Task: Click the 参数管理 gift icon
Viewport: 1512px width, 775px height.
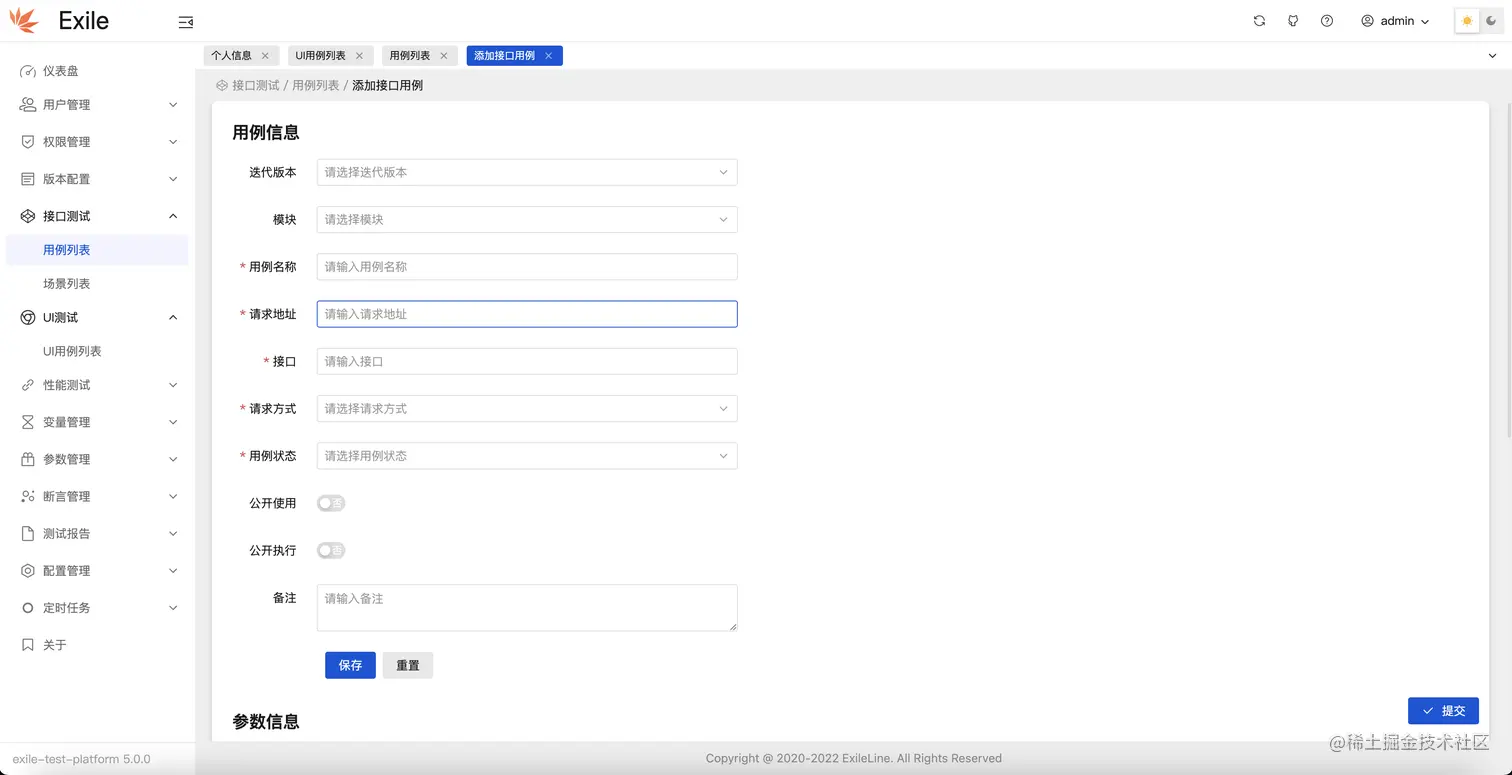Action: [28, 459]
